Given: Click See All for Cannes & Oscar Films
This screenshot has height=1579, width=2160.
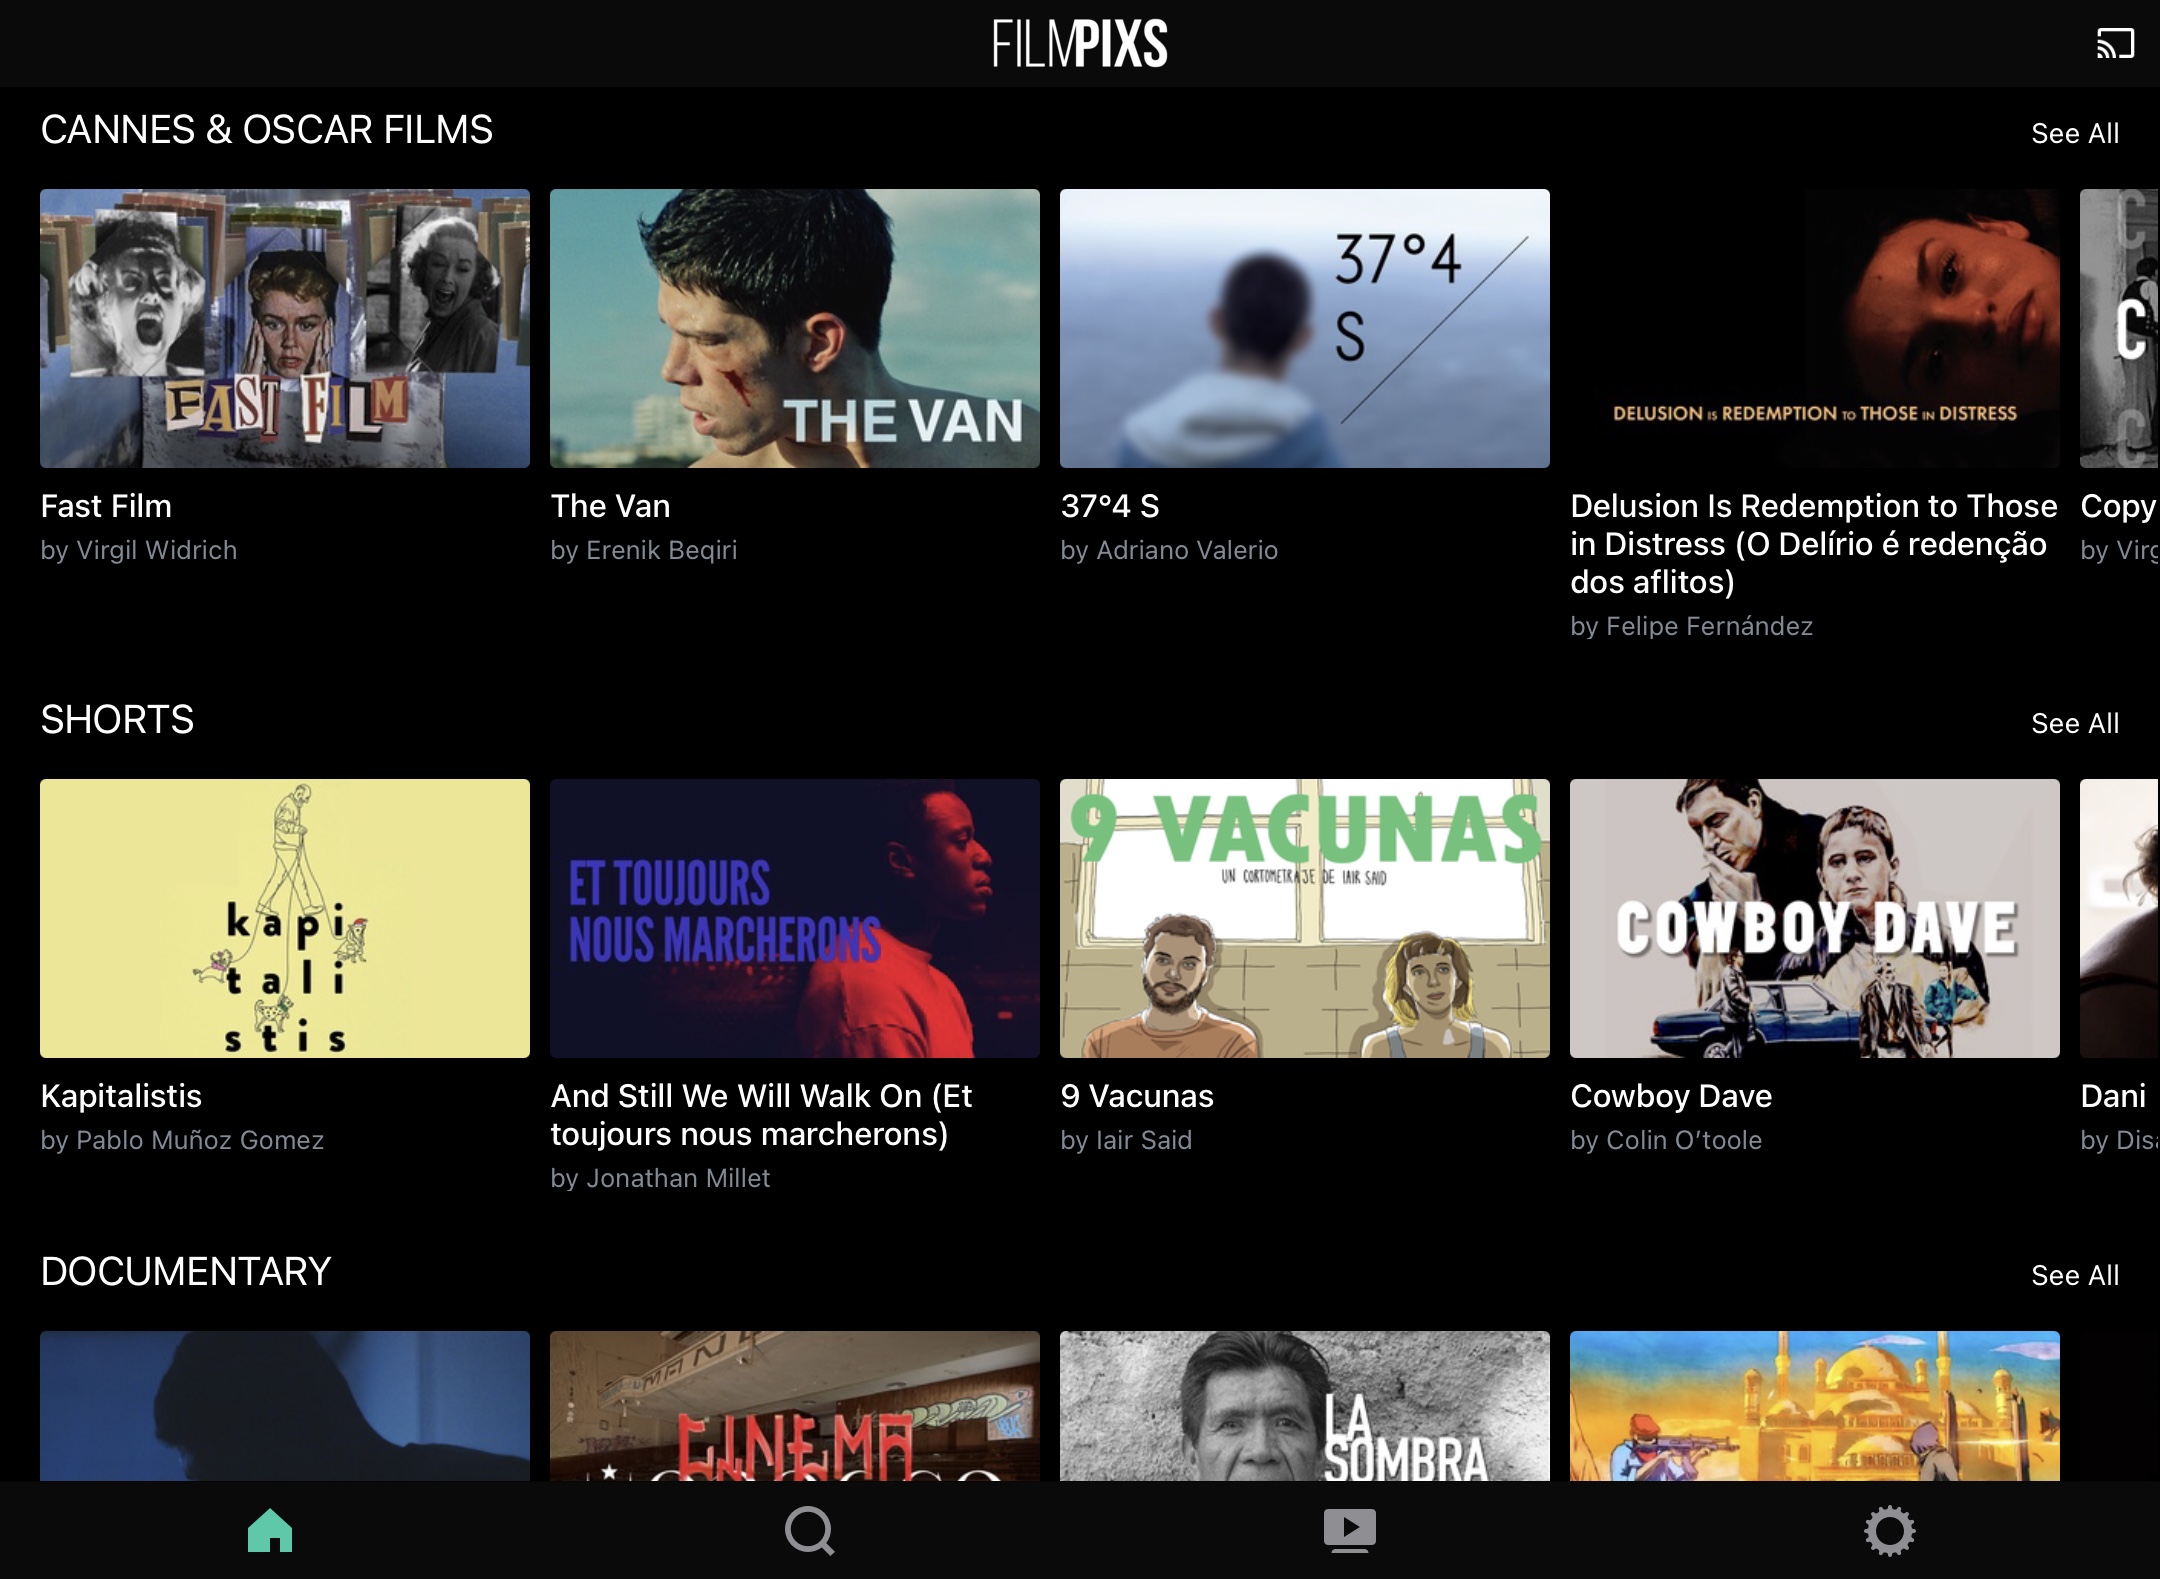Looking at the screenshot, I should point(2075,132).
